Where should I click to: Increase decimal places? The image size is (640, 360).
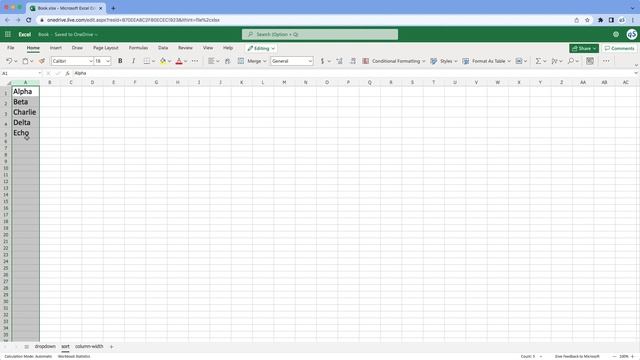coord(339,61)
